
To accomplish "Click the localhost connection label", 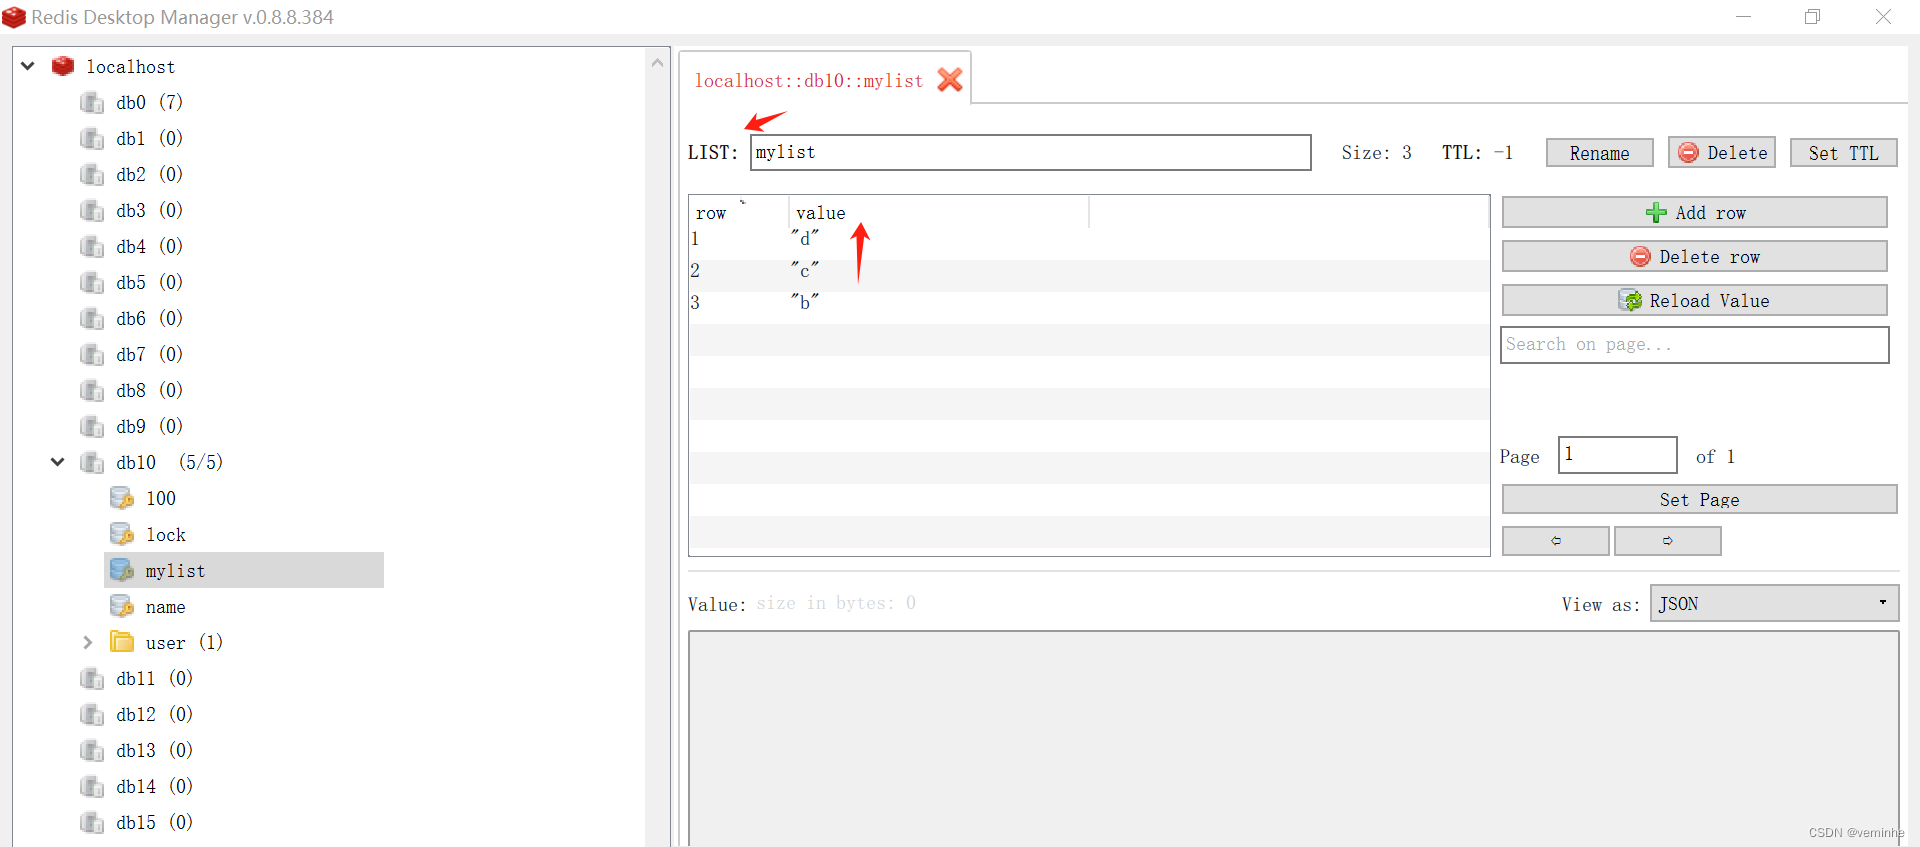I will (x=130, y=67).
